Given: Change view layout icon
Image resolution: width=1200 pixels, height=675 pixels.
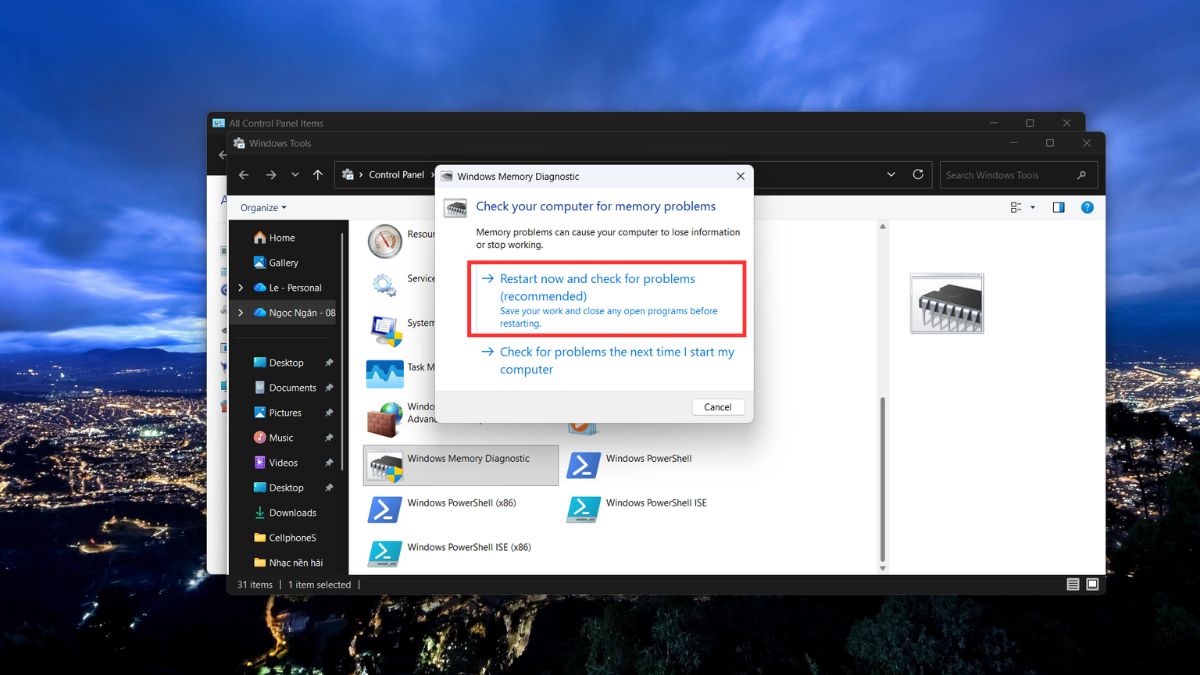Looking at the screenshot, I should [x=1016, y=207].
